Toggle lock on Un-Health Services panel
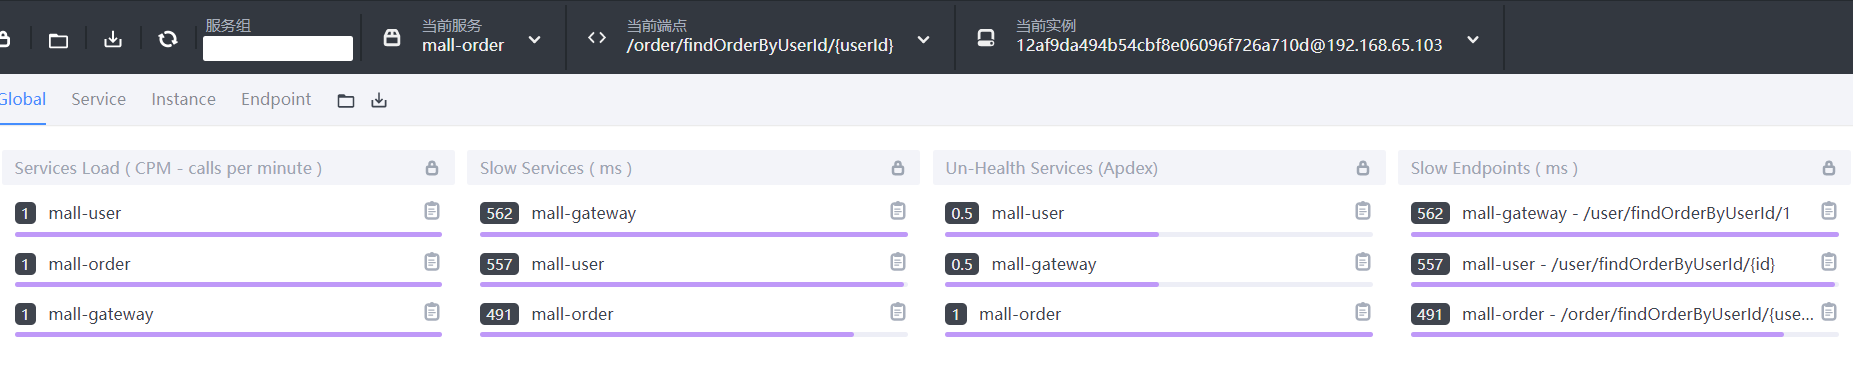The width and height of the screenshot is (1853, 386). click(1363, 168)
